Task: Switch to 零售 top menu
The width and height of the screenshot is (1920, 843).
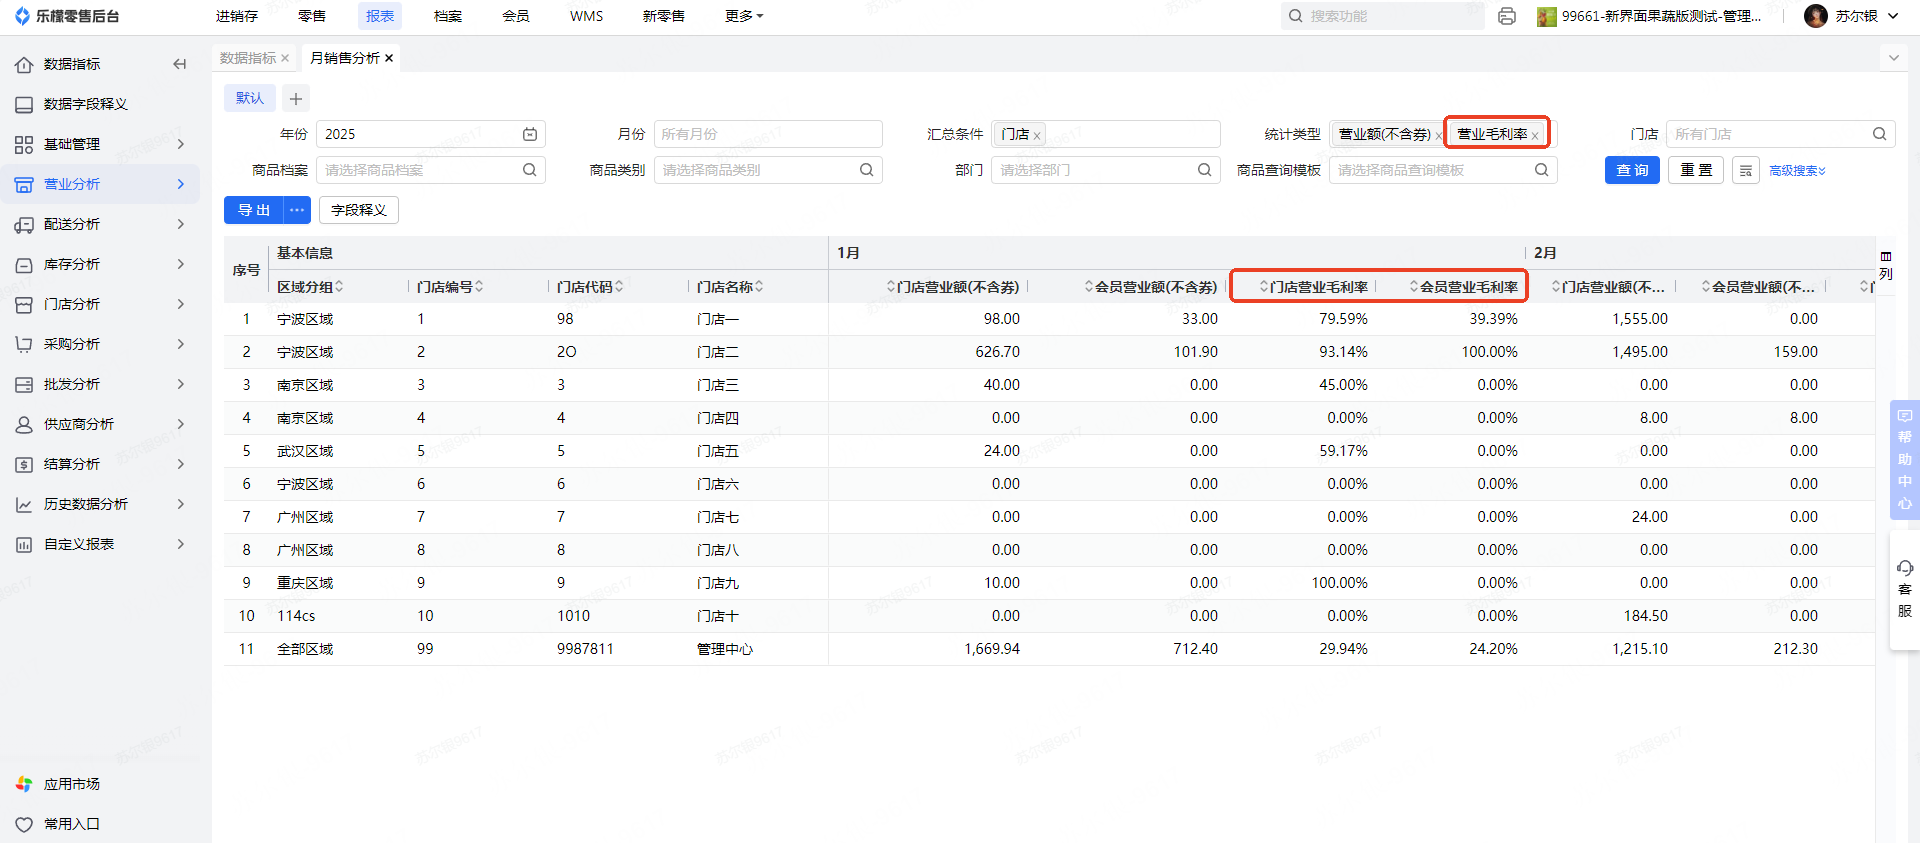Action: click(x=312, y=16)
